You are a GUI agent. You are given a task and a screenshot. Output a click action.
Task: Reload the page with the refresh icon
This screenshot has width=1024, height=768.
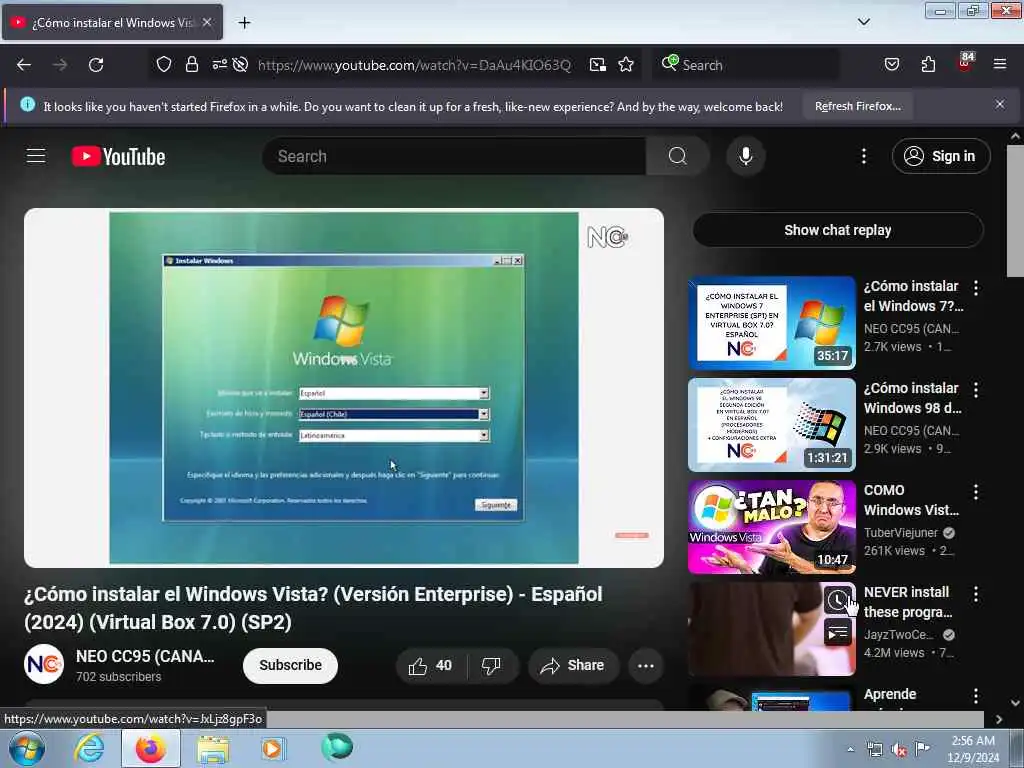click(x=96, y=65)
